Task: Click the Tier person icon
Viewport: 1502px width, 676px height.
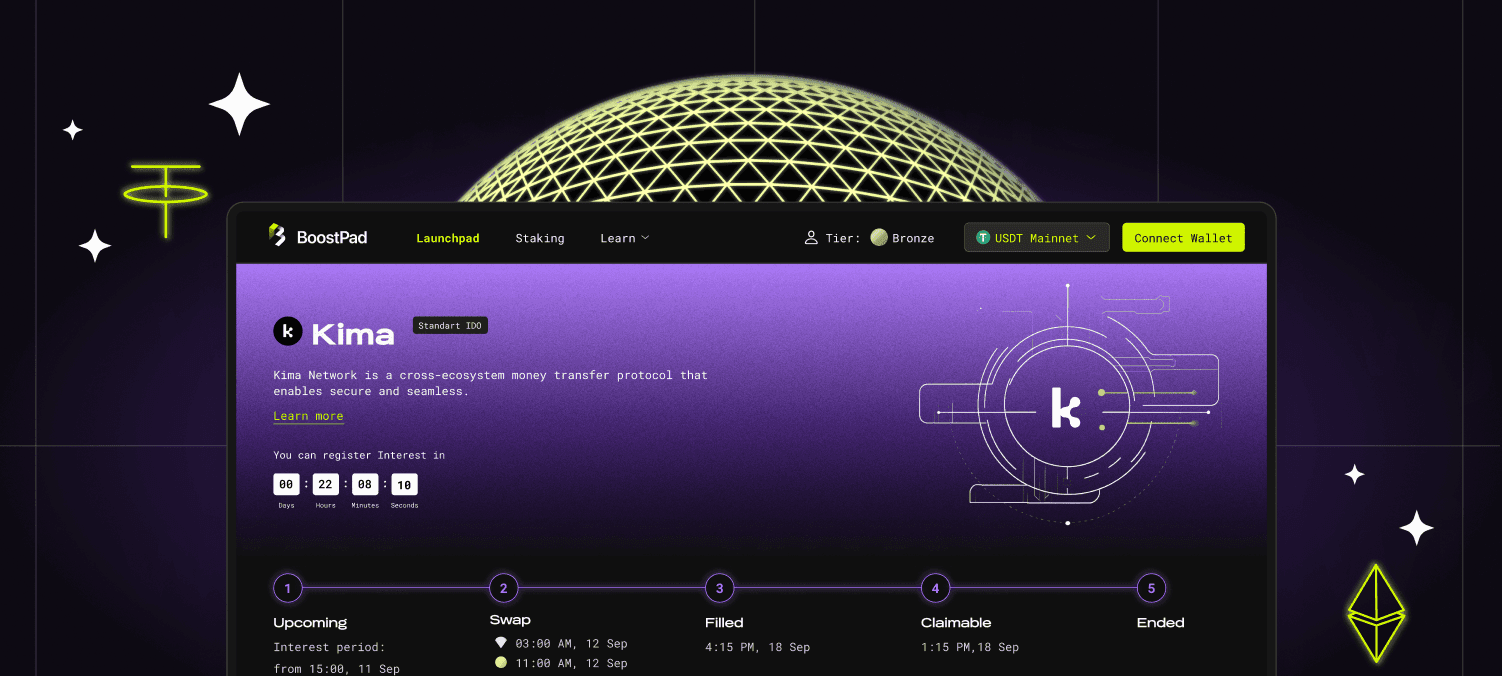Action: [811, 237]
